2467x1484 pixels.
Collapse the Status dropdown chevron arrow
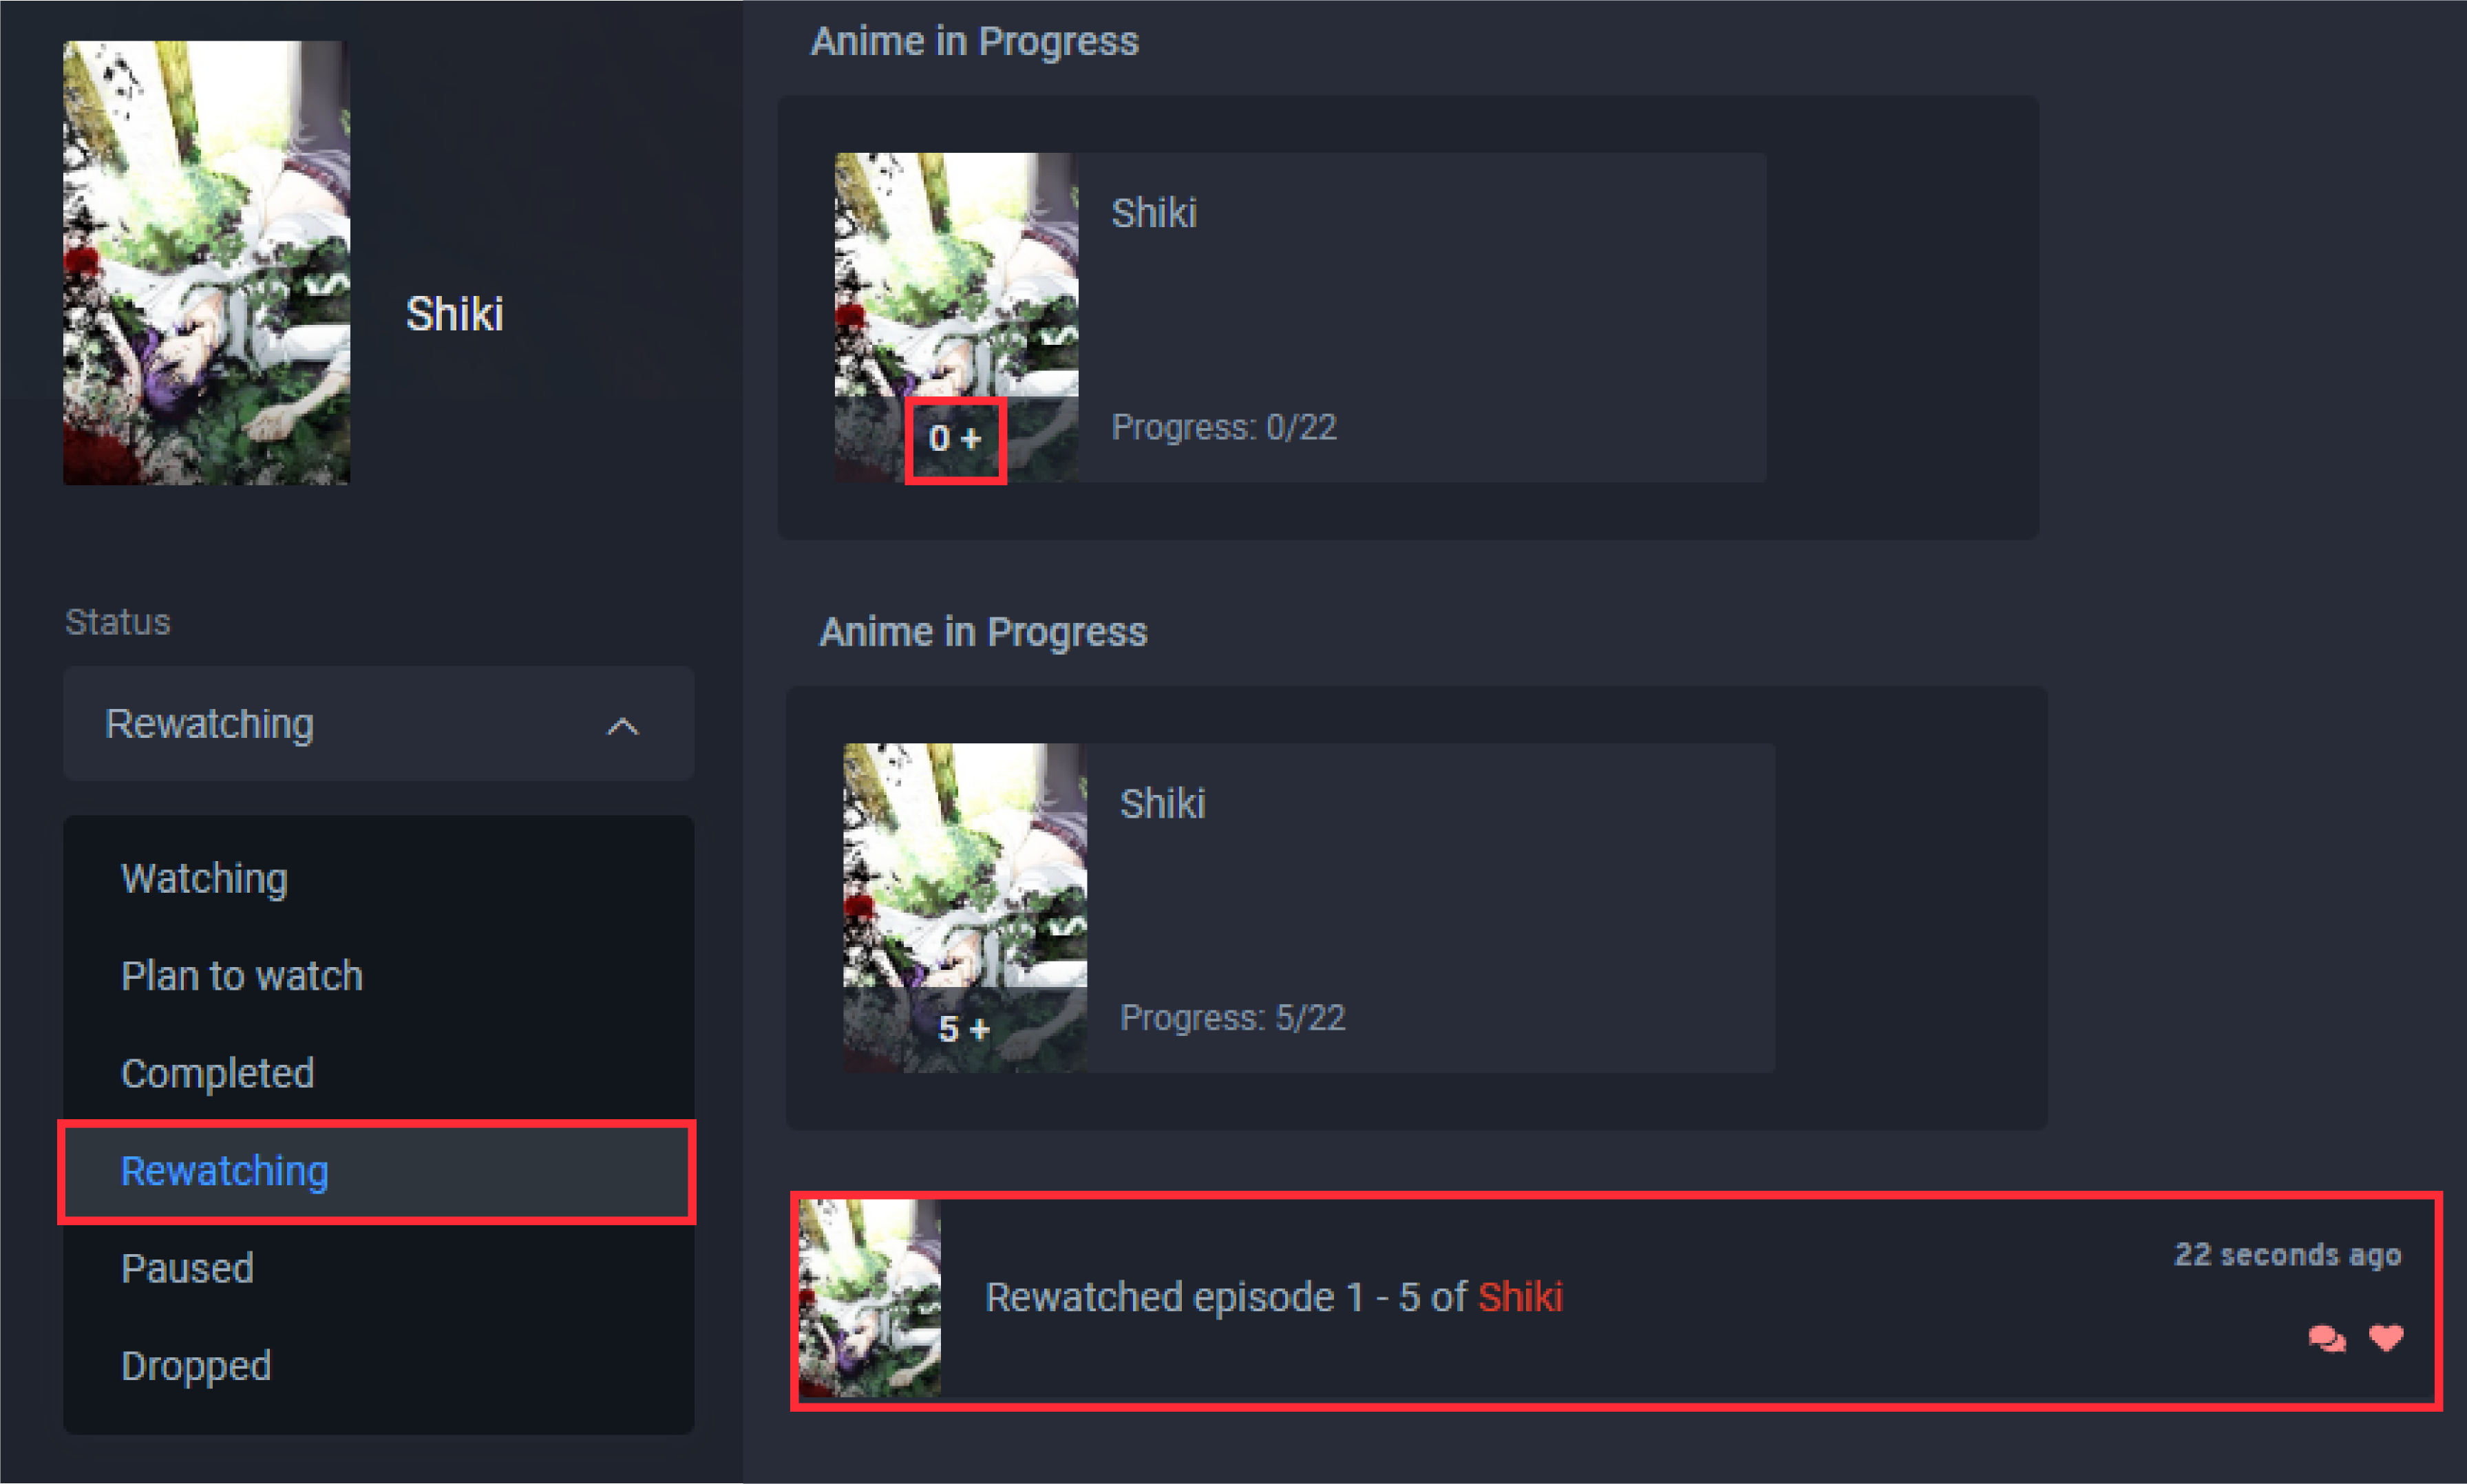click(x=623, y=726)
